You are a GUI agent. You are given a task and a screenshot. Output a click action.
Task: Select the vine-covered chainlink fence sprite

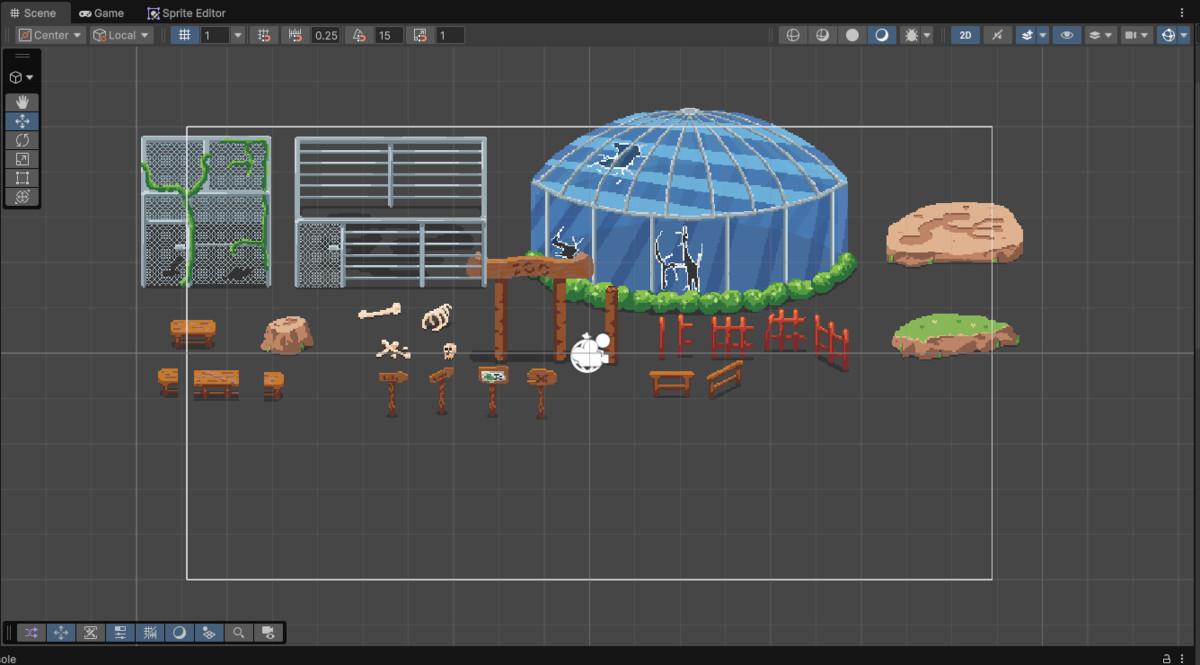coord(206,211)
